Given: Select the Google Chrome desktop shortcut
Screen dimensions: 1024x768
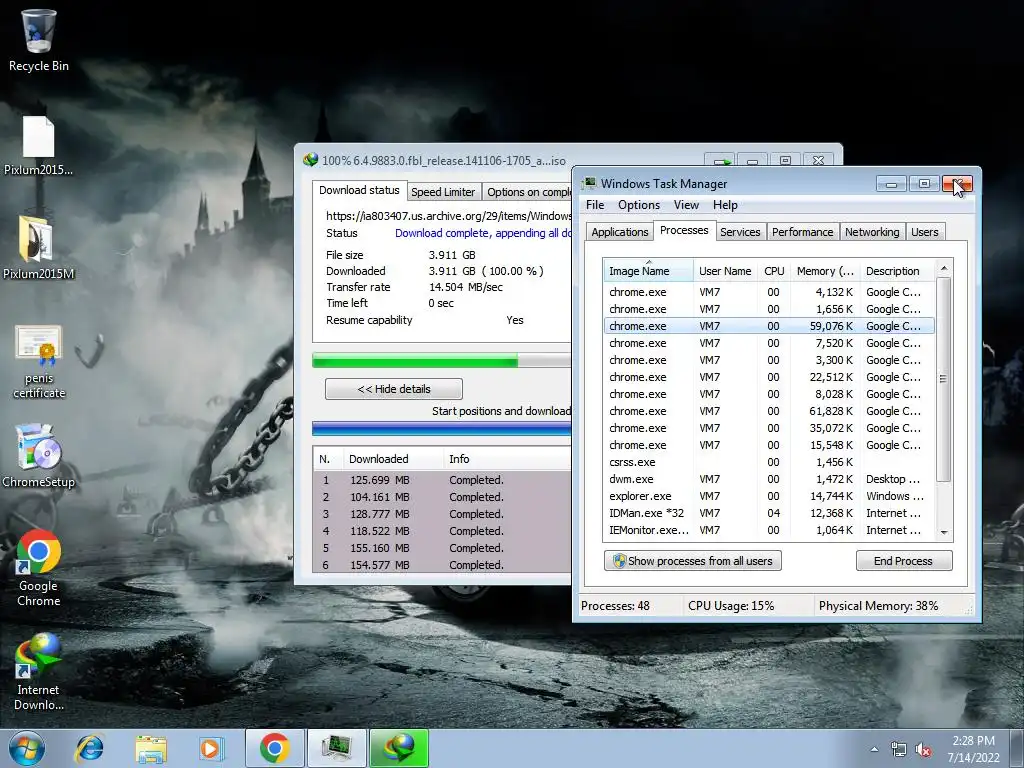Looking at the screenshot, I should pyautogui.click(x=39, y=568).
